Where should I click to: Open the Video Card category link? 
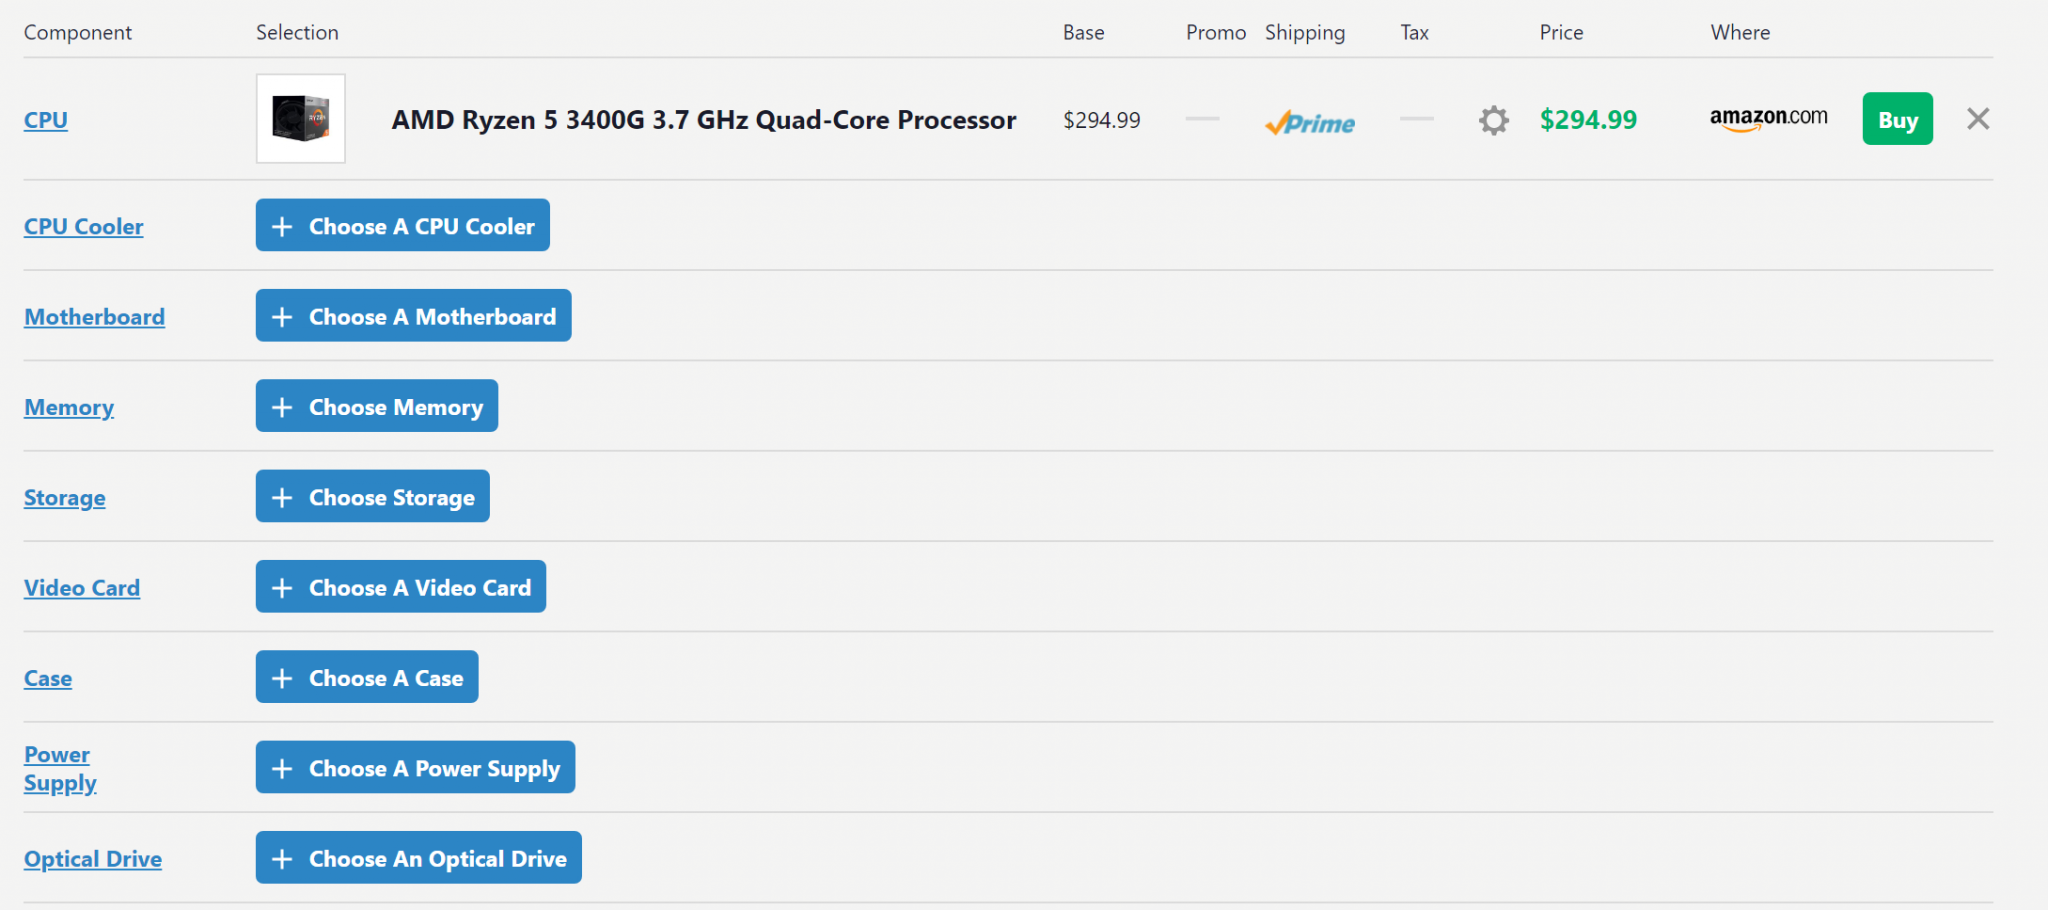[82, 588]
